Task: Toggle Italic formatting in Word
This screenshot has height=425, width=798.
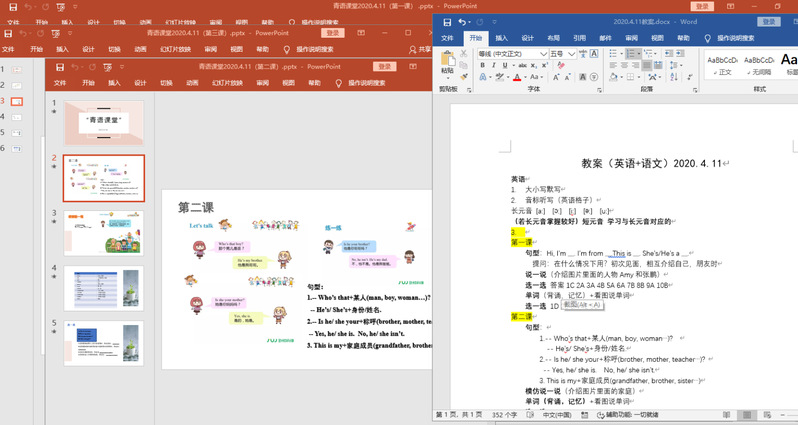Action: 493,66
